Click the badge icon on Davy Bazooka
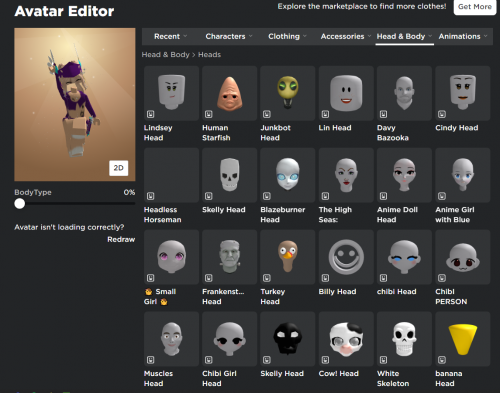 pos(383,114)
